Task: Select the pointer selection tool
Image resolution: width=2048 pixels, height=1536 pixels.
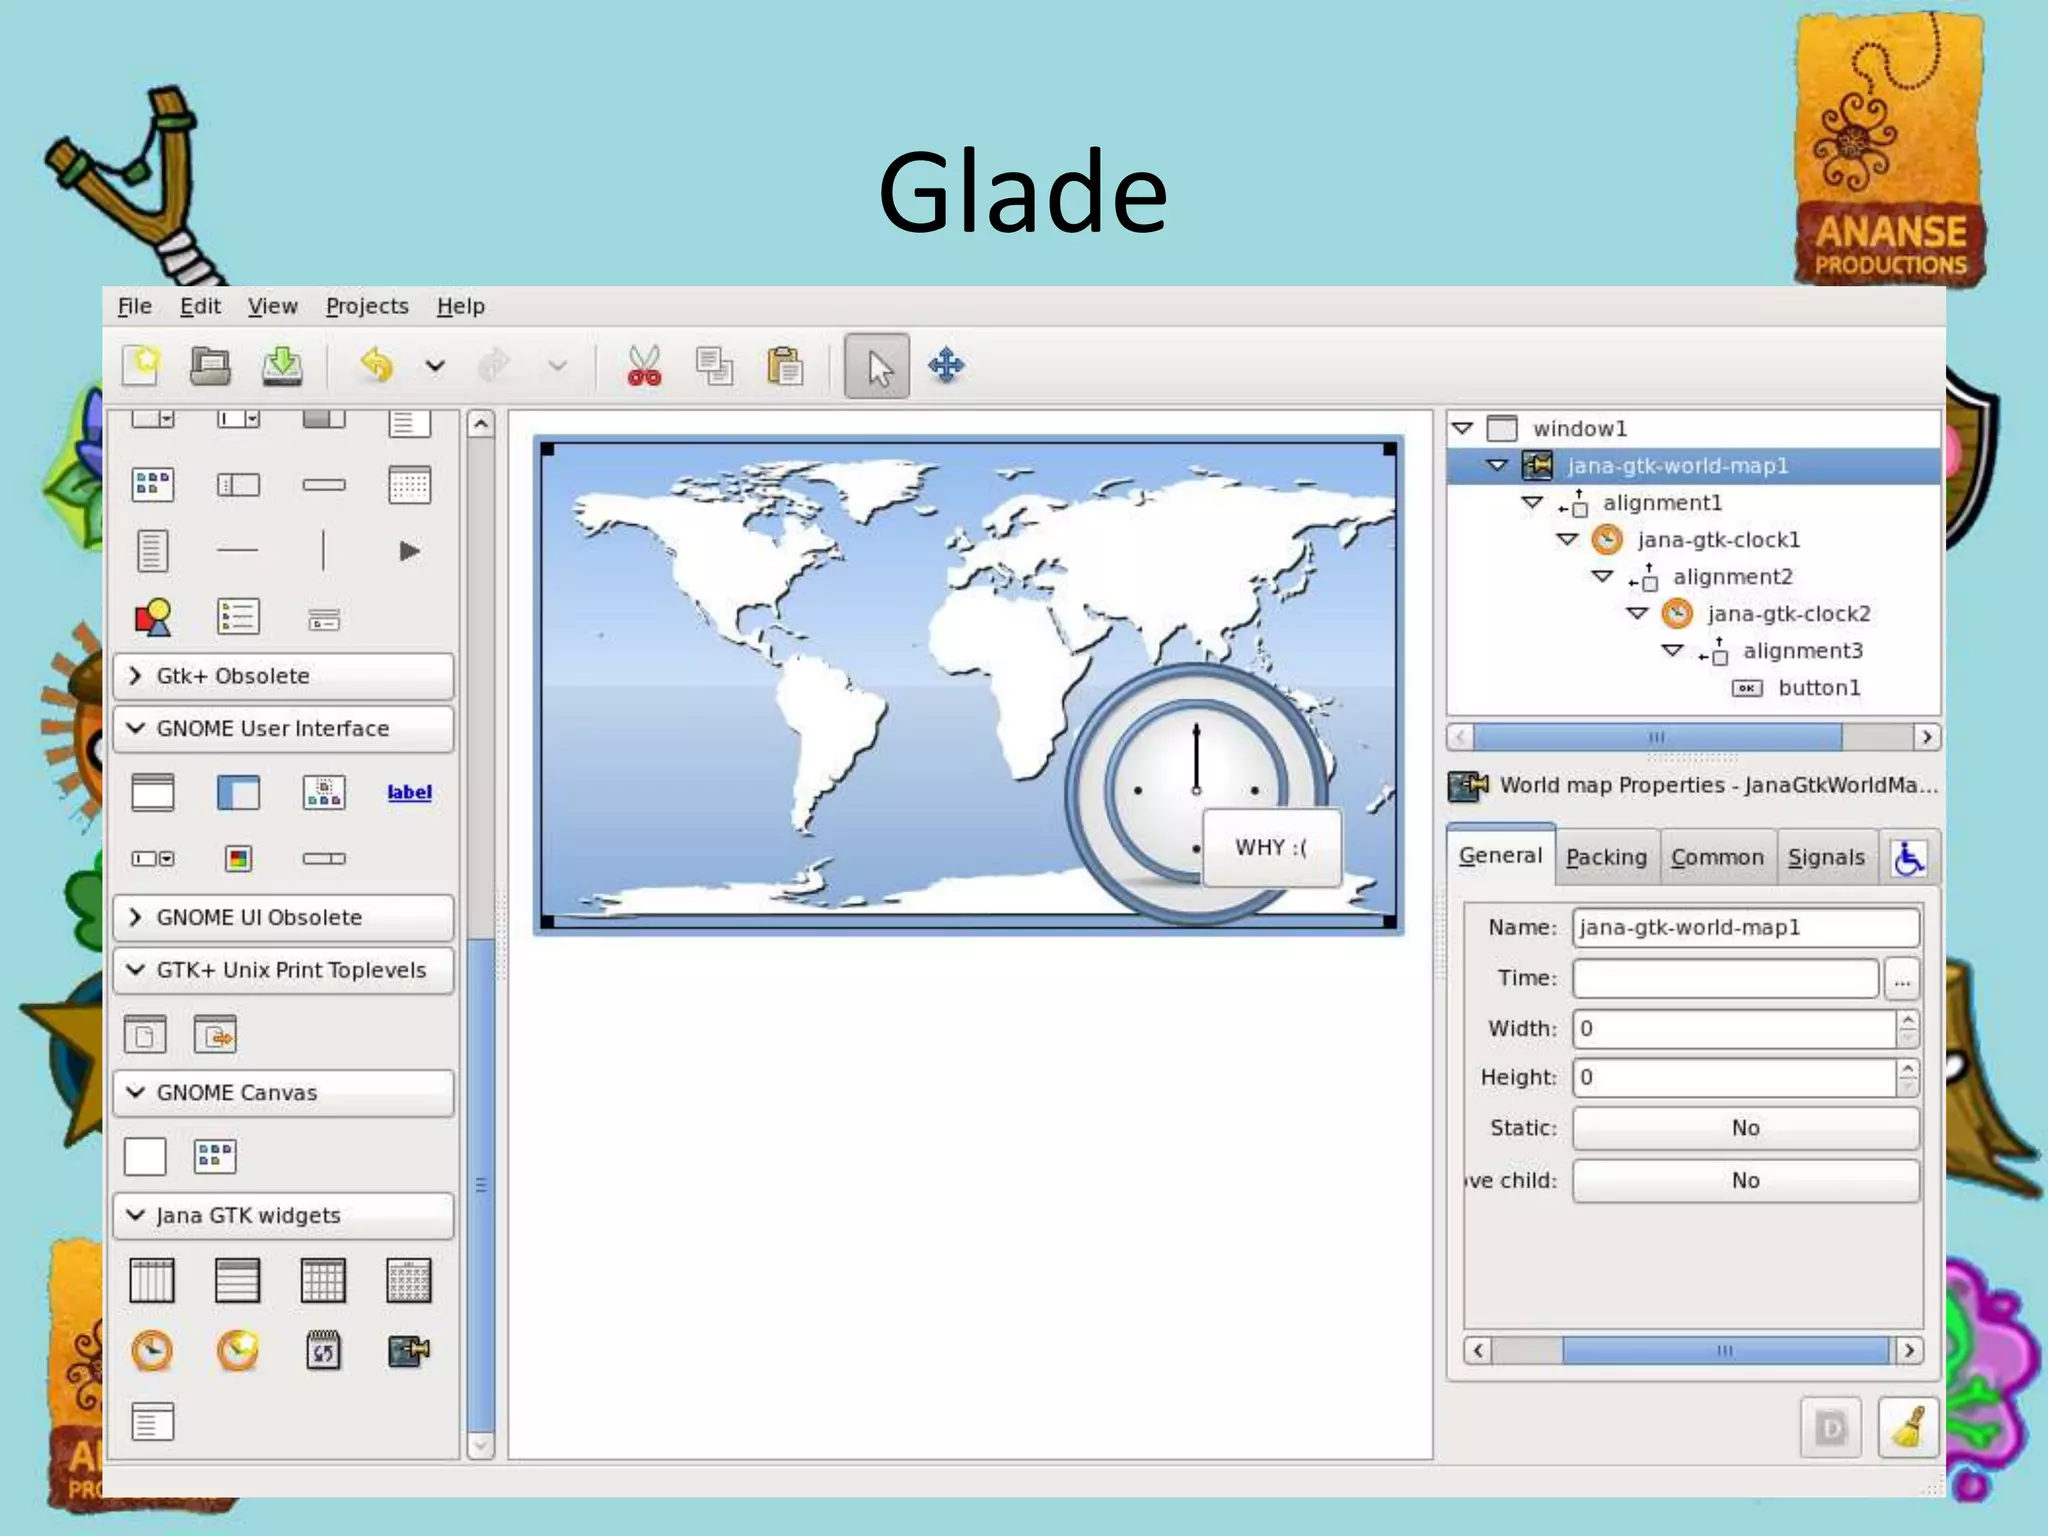Action: click(877, 366)
